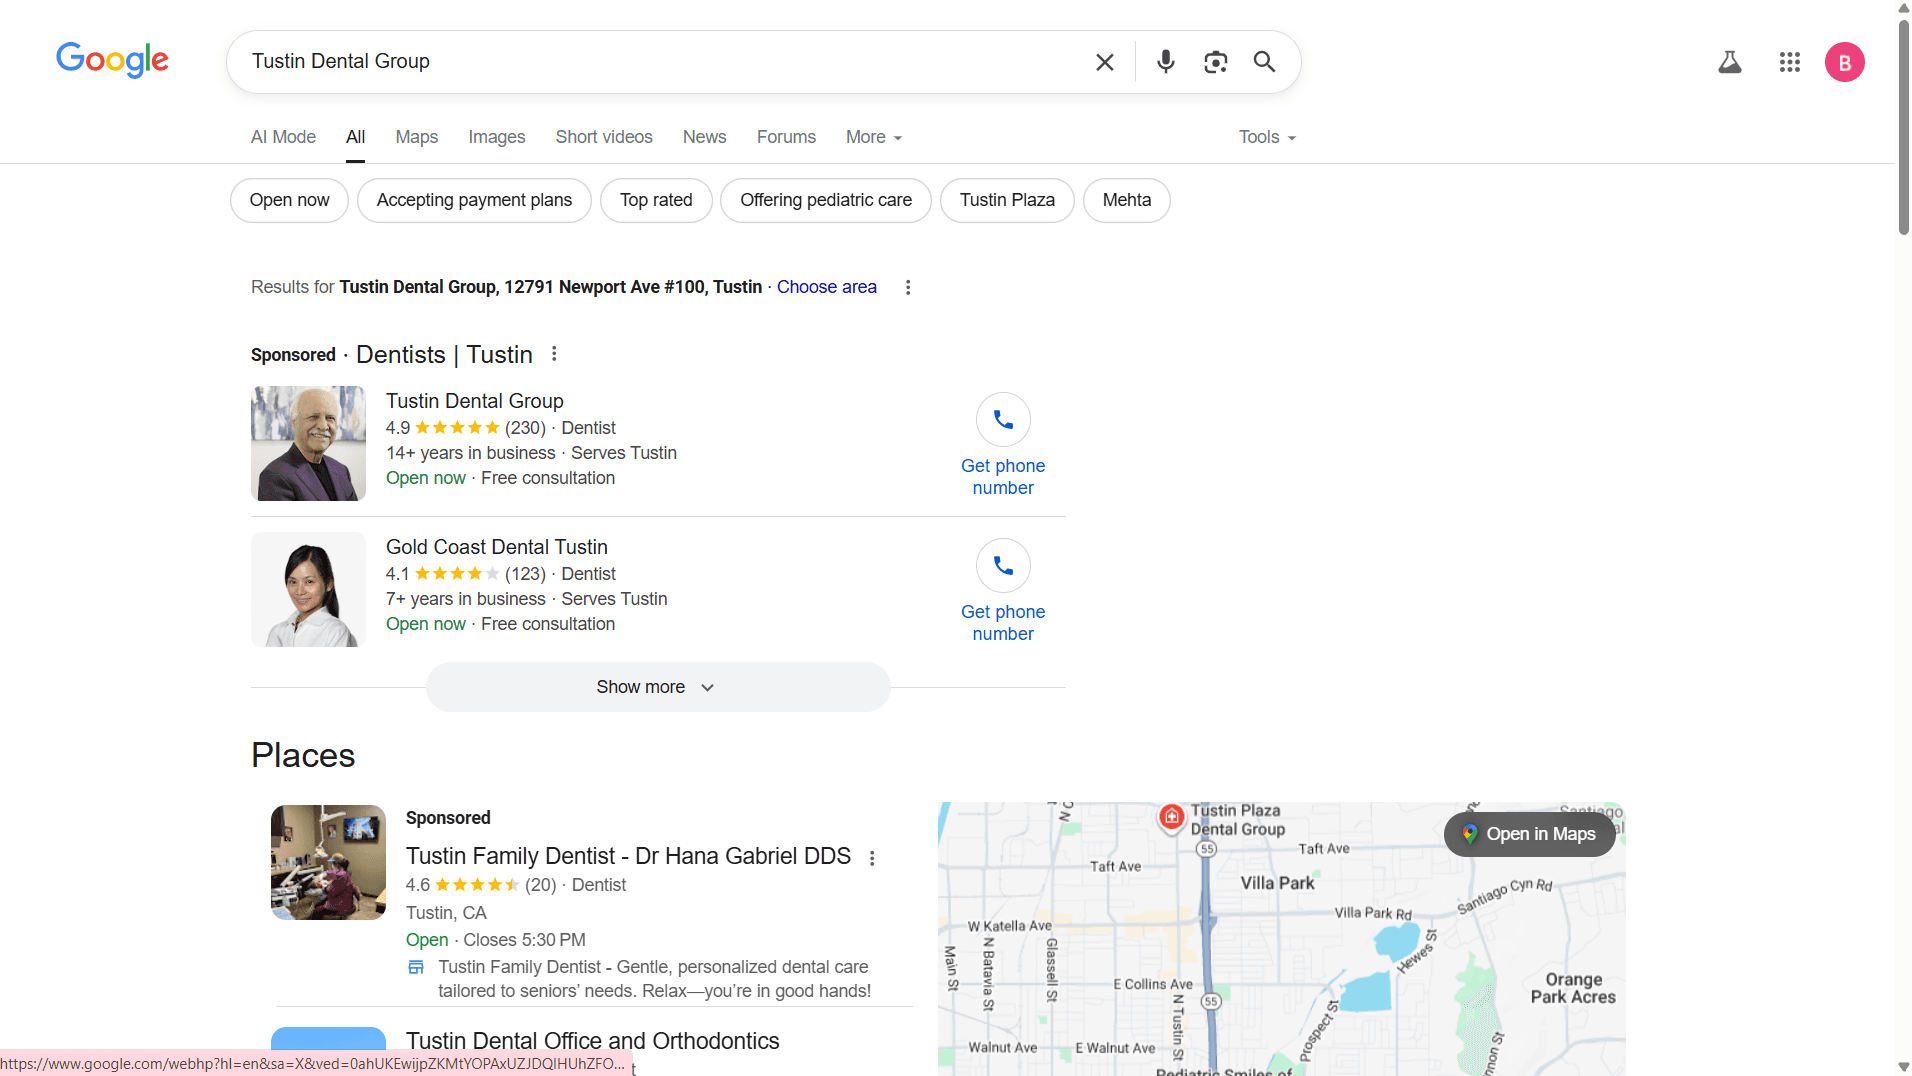This screenshot has height=1076, width=1912.
Task: Submit search with the magnifier icon
Action: [x=1264, y=62]
